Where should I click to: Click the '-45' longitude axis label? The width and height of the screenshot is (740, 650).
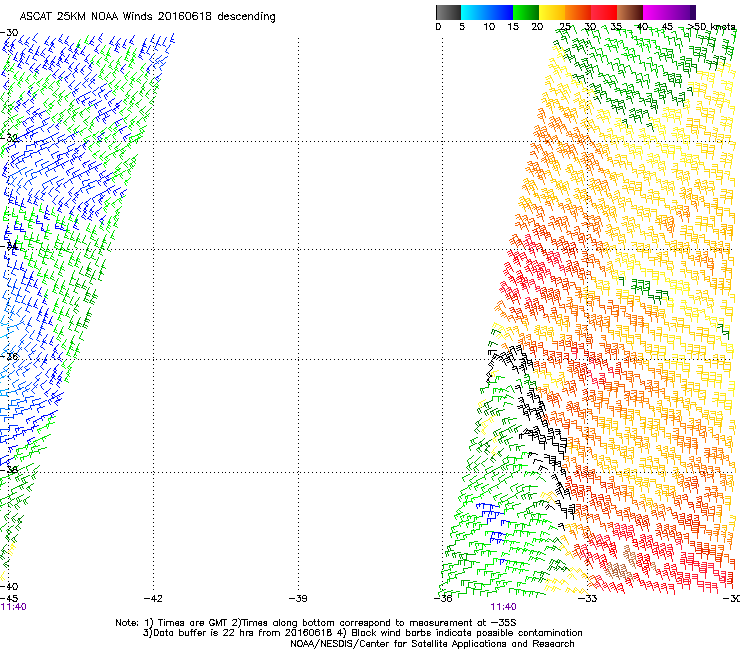(9, 599)
